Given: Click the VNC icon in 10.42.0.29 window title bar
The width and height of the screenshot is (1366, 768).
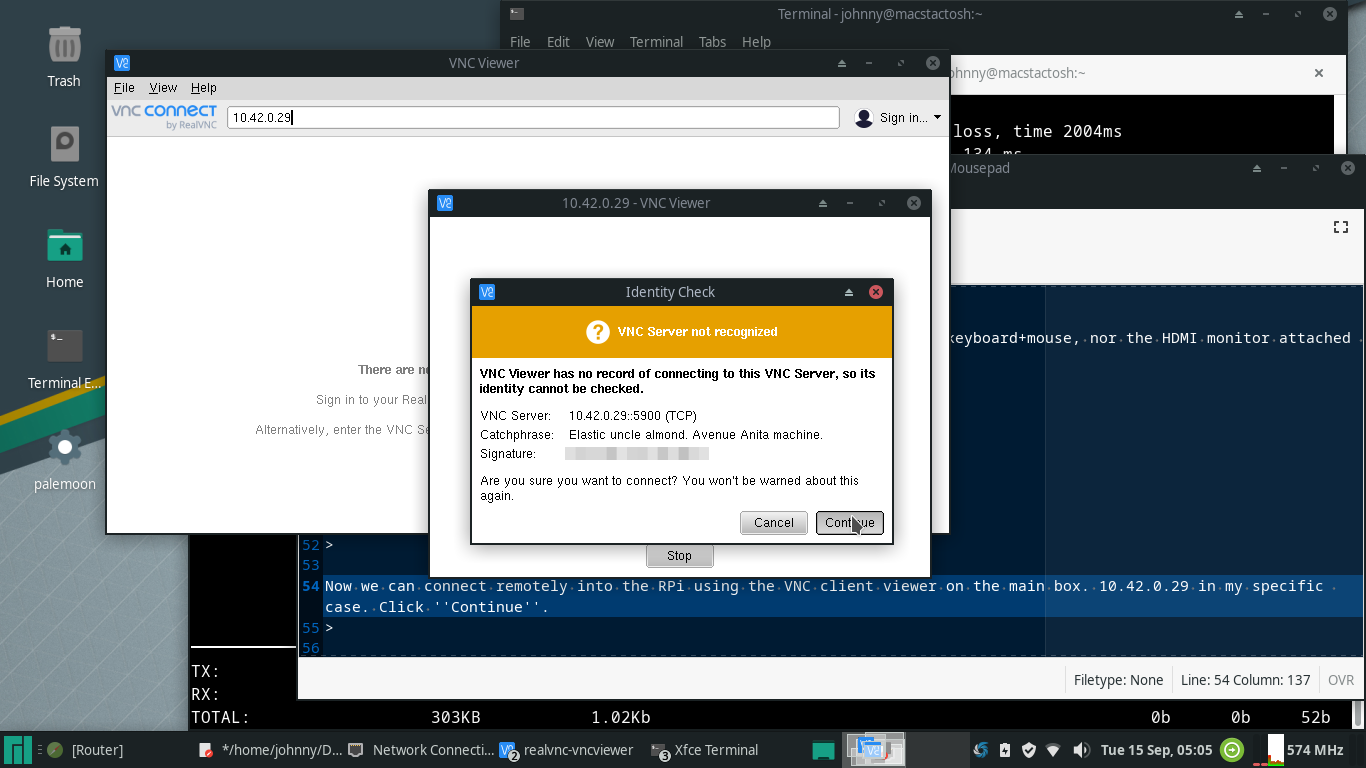Looking at the screenshot, I should click(446, 203).
